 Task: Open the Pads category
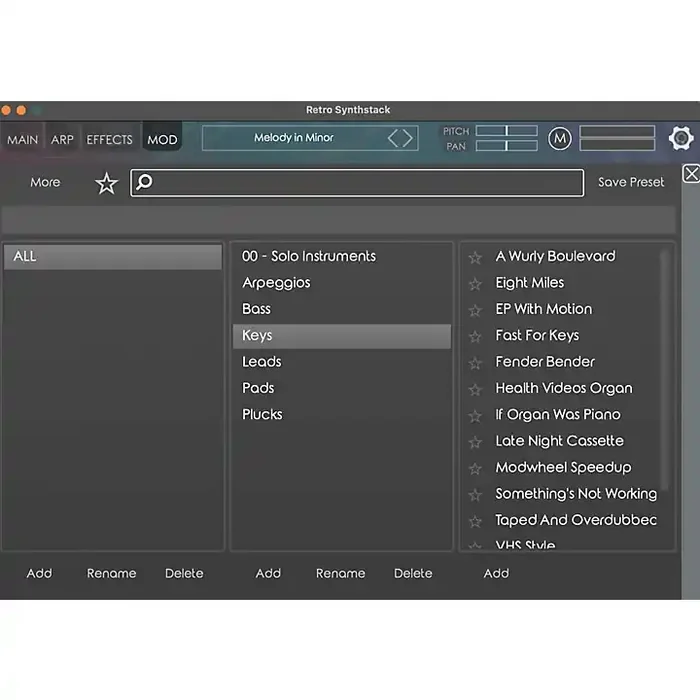click(342, 388)
